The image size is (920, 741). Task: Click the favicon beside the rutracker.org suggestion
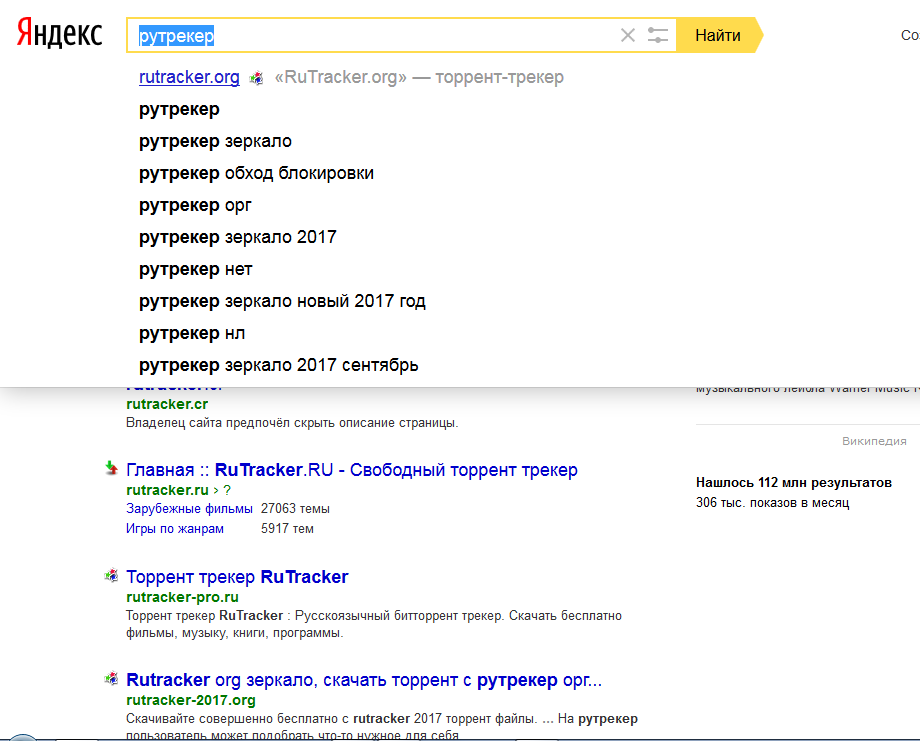(x=256, y=77)
